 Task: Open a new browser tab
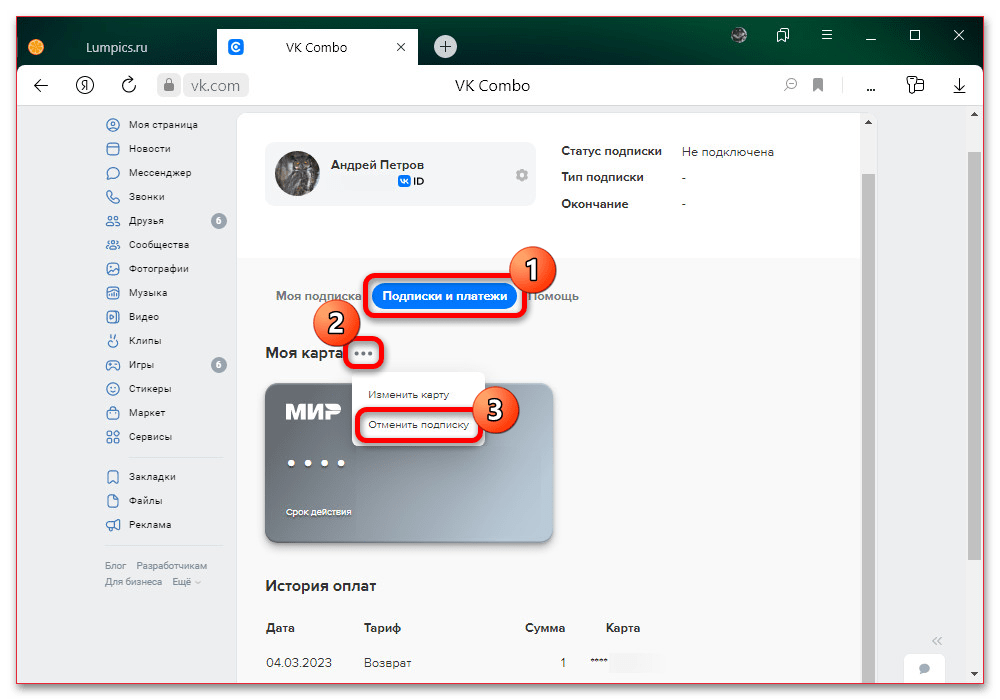[x=445, y=47]
